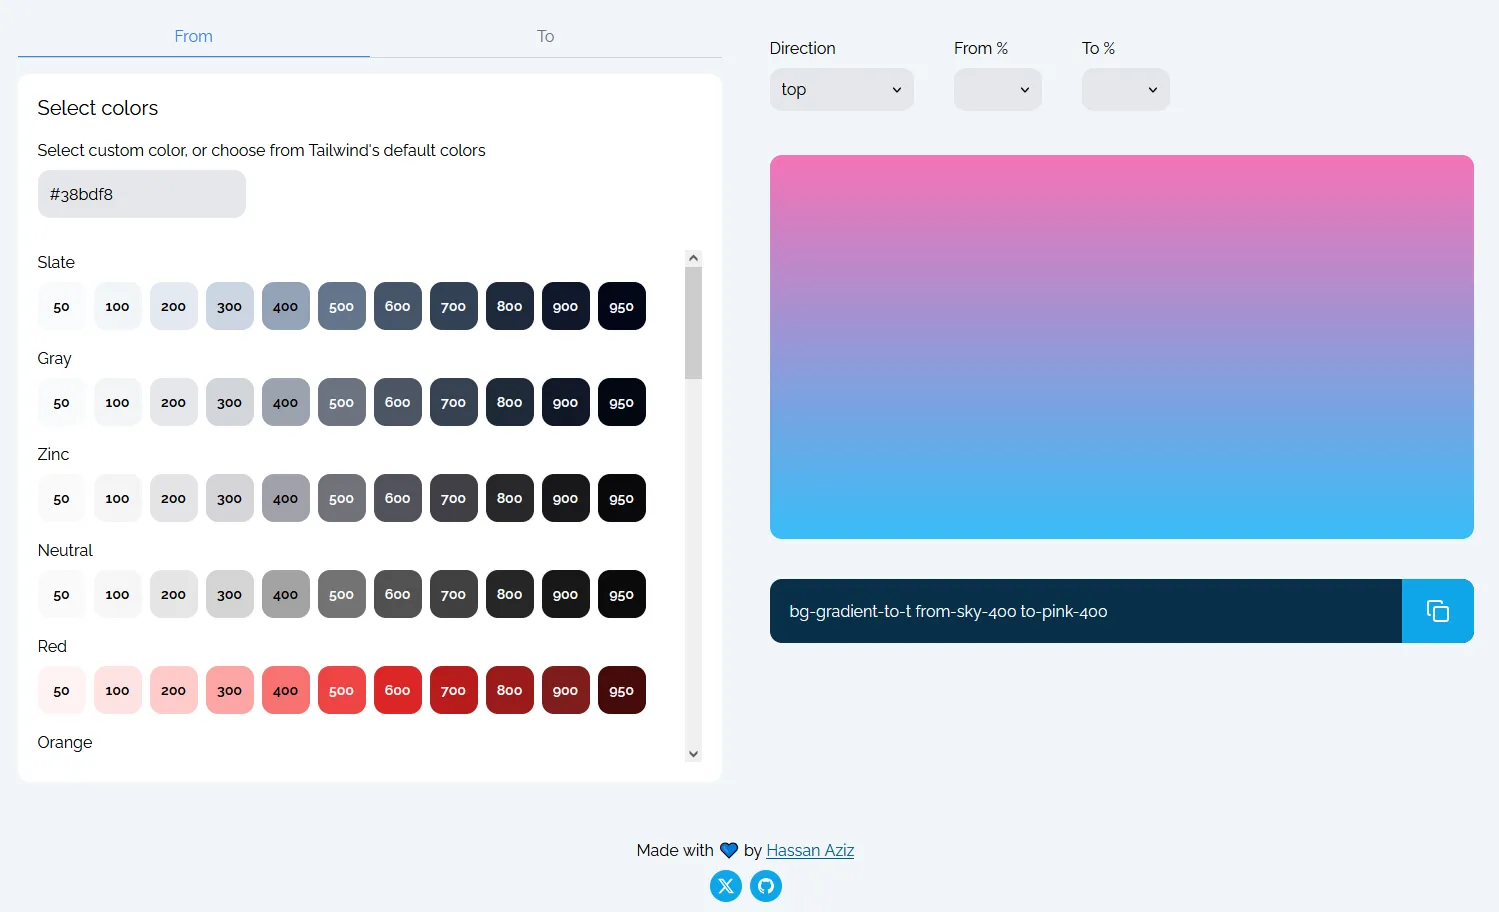Click the color list scrollbar thumb
The width and height of the screenshot is (1499, 912).
click(693, 322)
